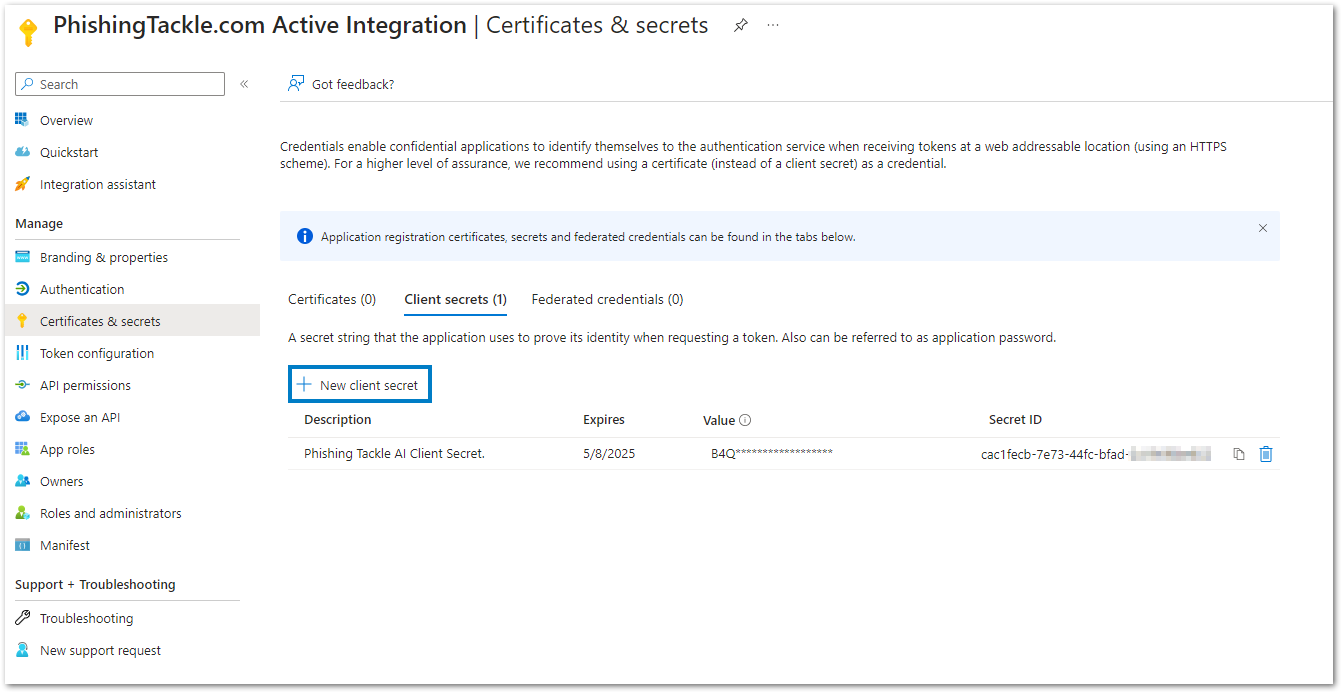Click the expiry date 5/8/2025
The height and width of the screenshot is (693, 1342).
609,454
